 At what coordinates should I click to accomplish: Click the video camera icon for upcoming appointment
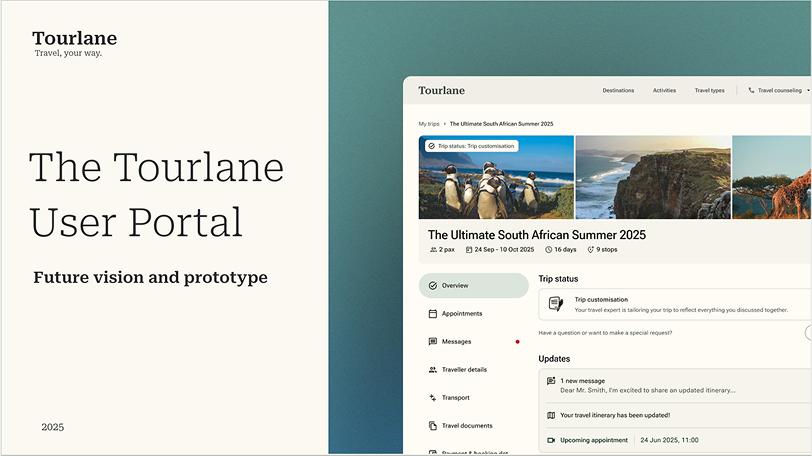pos(551,440)
